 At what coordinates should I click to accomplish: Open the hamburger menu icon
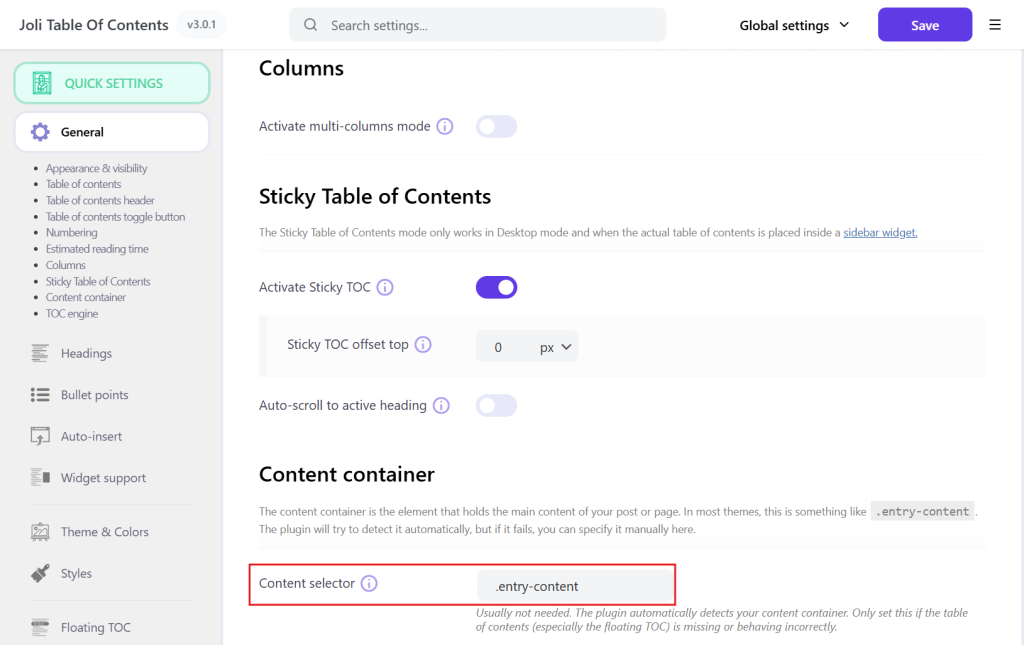tap(995, 25)
